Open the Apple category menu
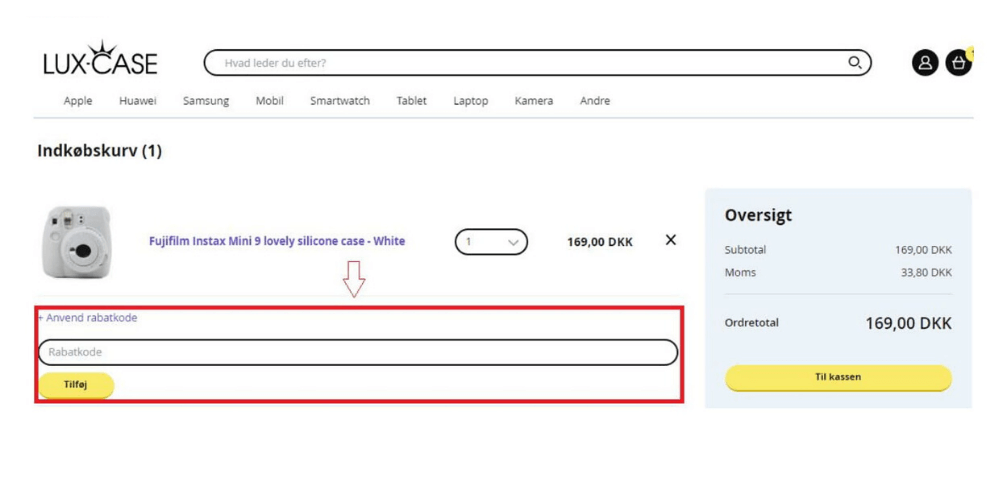This screenshot has width=1000, height=500. click(78, 101)
